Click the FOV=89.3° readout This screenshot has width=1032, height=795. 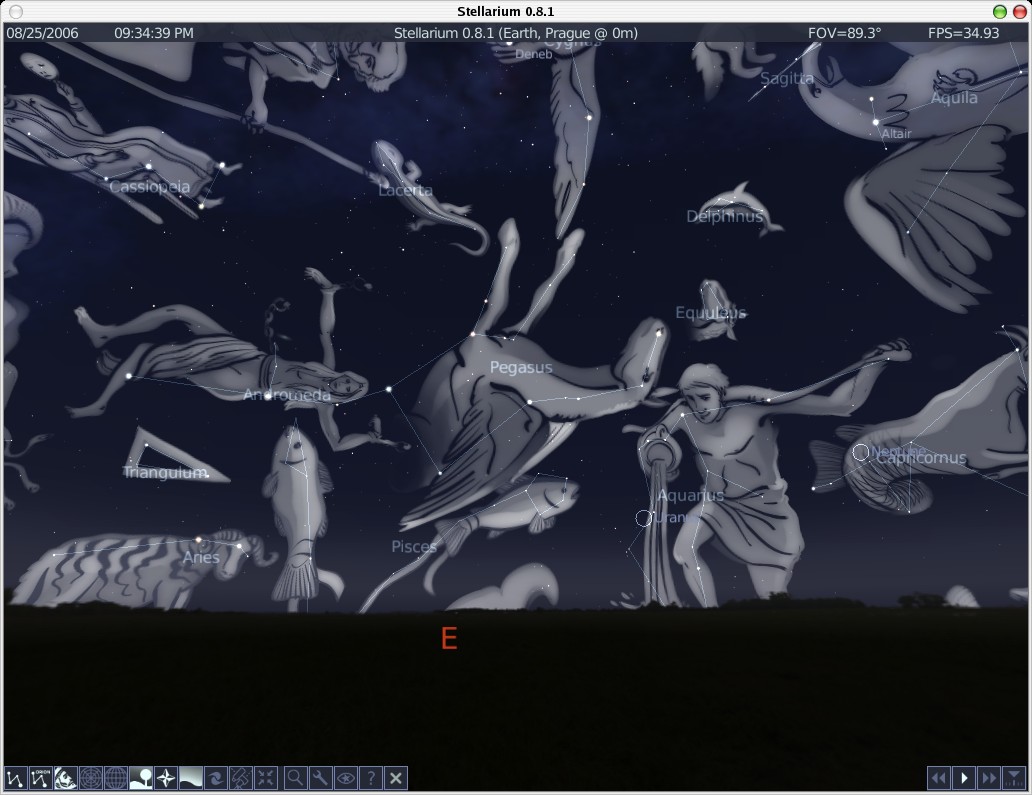pos(844,33)
